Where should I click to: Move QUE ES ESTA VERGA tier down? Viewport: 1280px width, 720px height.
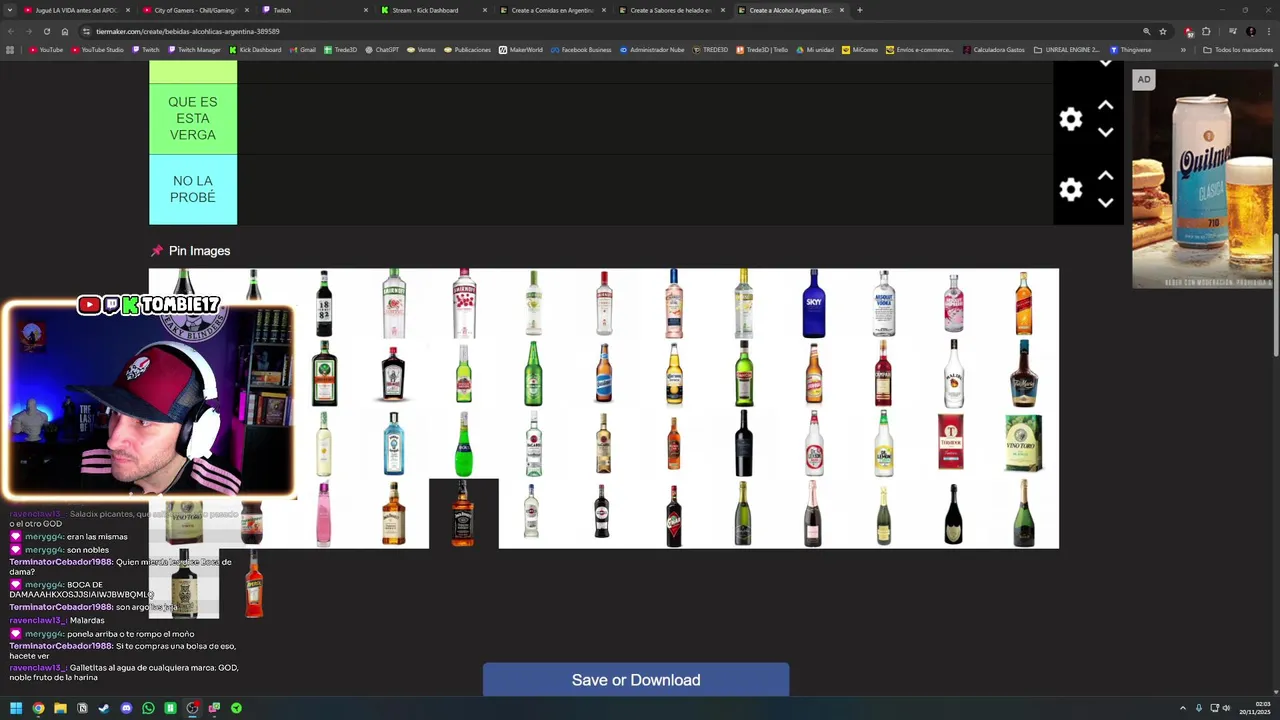[1106, 132]
